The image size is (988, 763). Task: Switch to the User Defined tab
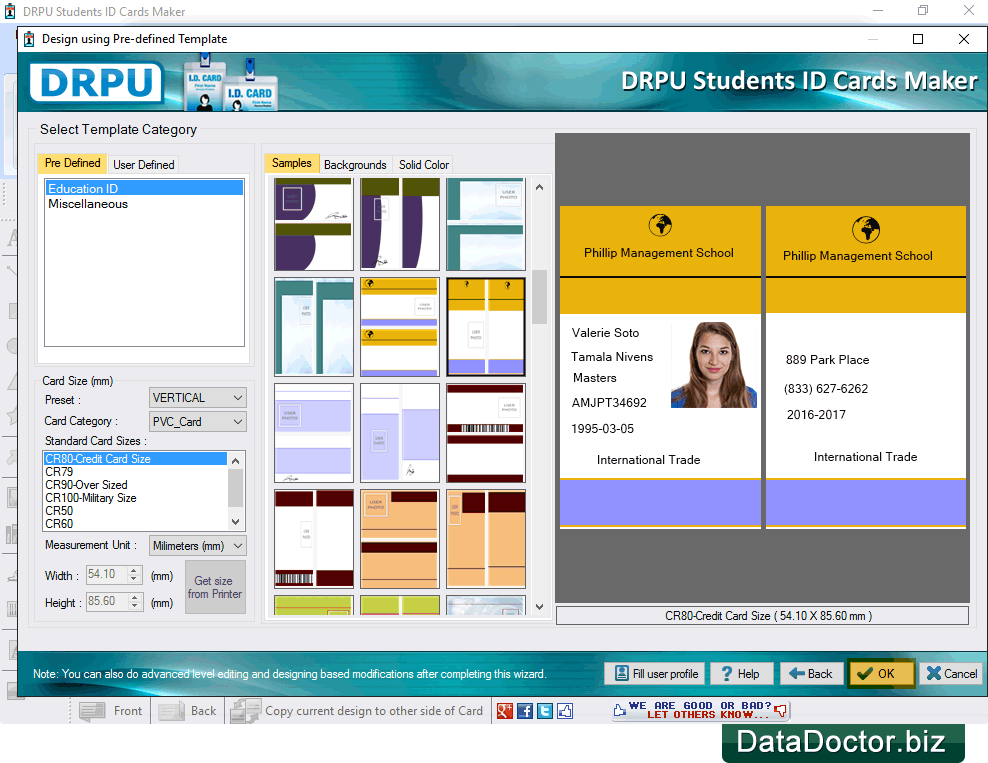144,164
